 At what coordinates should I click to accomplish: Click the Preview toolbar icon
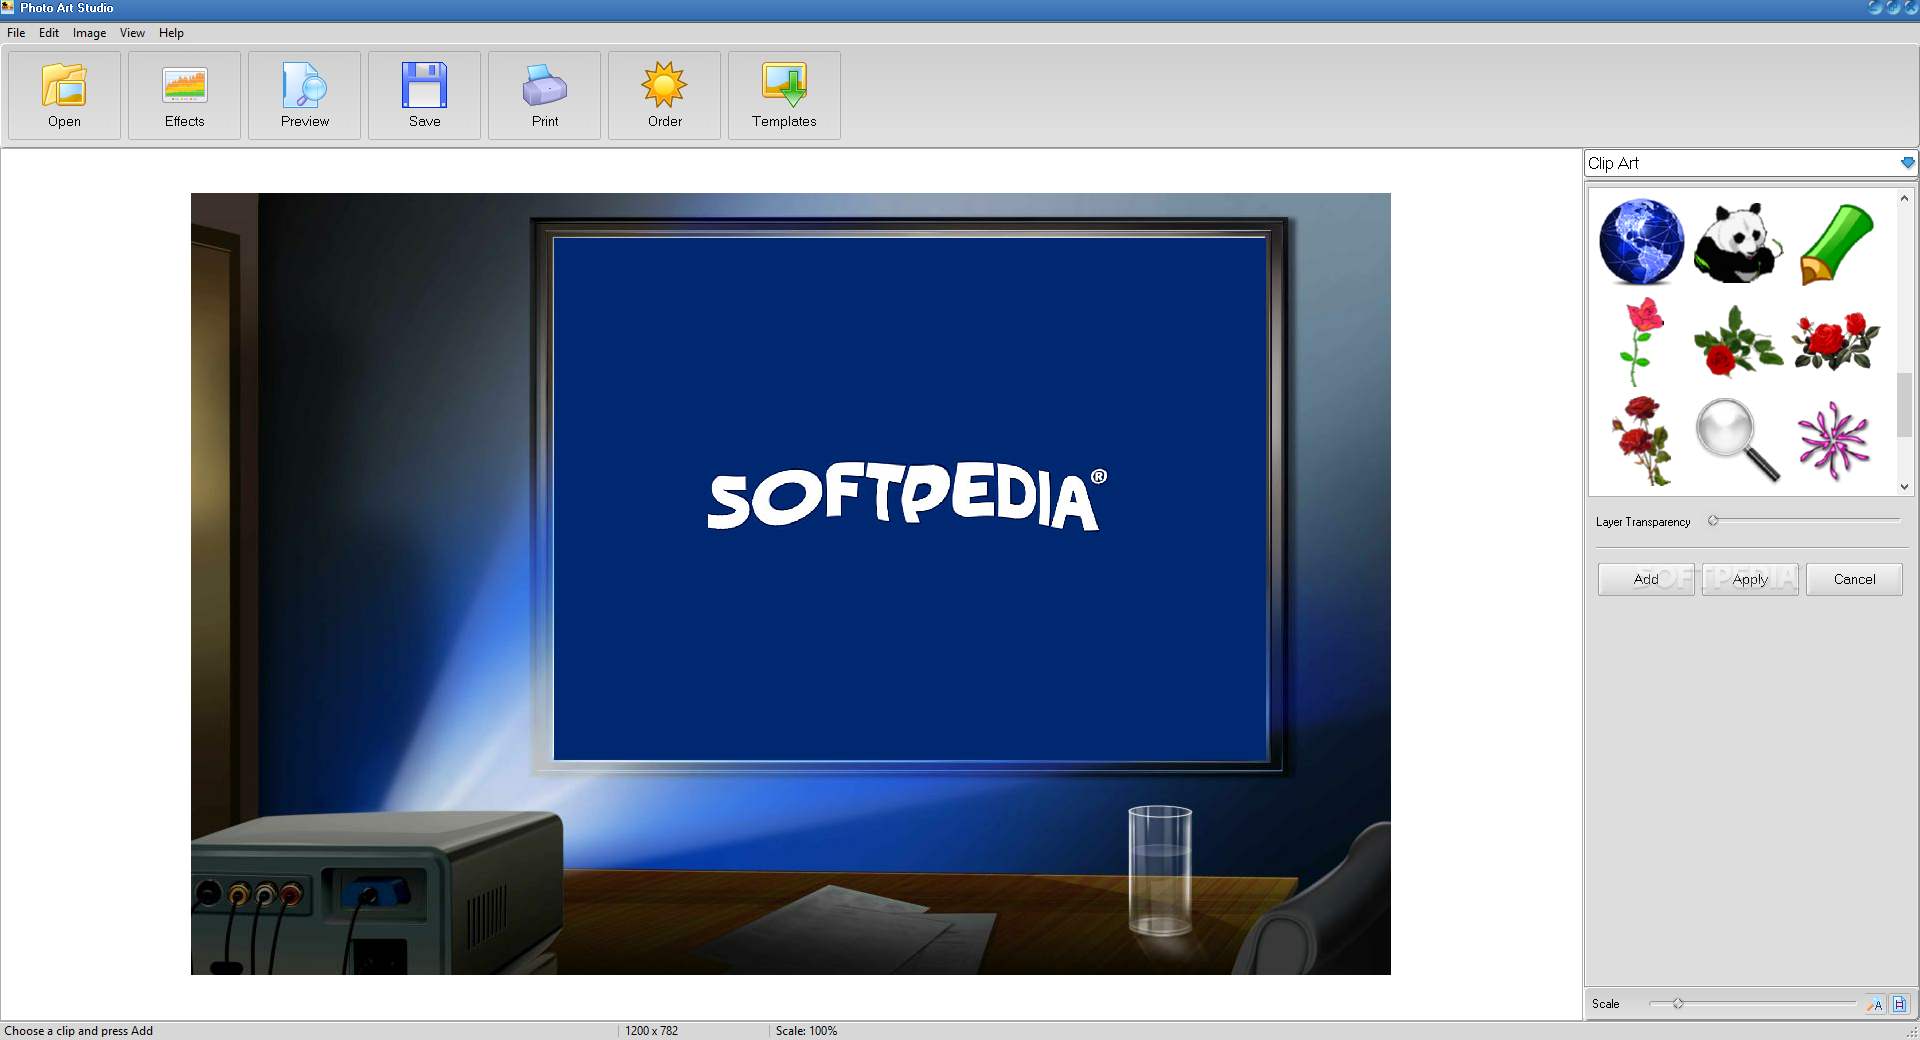pyautogui.click(x=304, y=95)
